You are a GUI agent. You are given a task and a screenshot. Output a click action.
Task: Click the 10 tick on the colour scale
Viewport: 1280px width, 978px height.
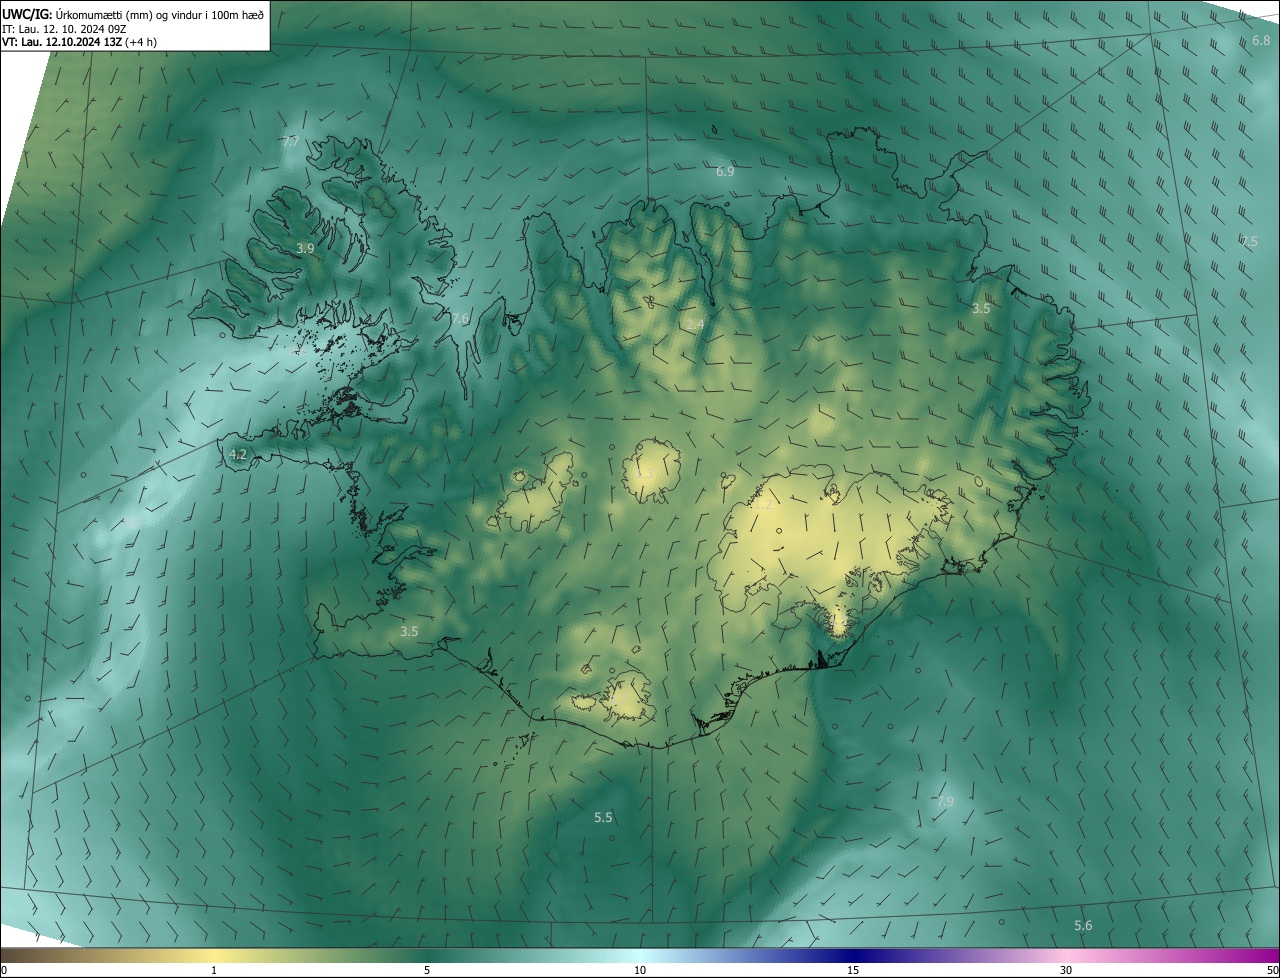point(640,970)
